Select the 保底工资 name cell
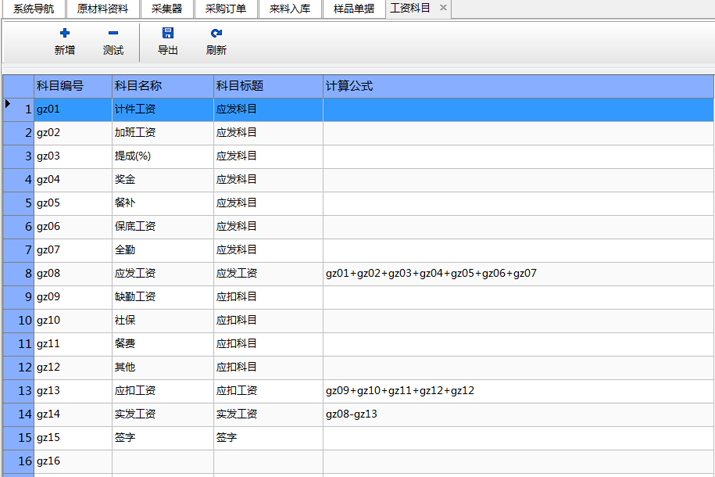 point(163,227)
